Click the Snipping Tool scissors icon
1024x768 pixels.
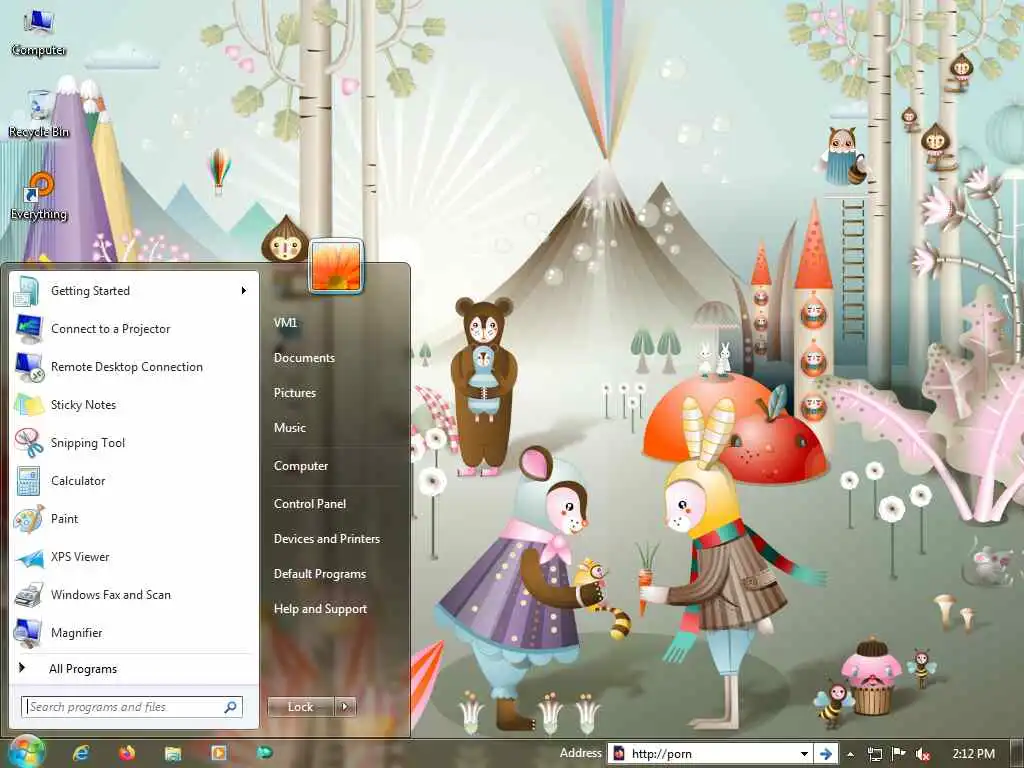point(28,442)
